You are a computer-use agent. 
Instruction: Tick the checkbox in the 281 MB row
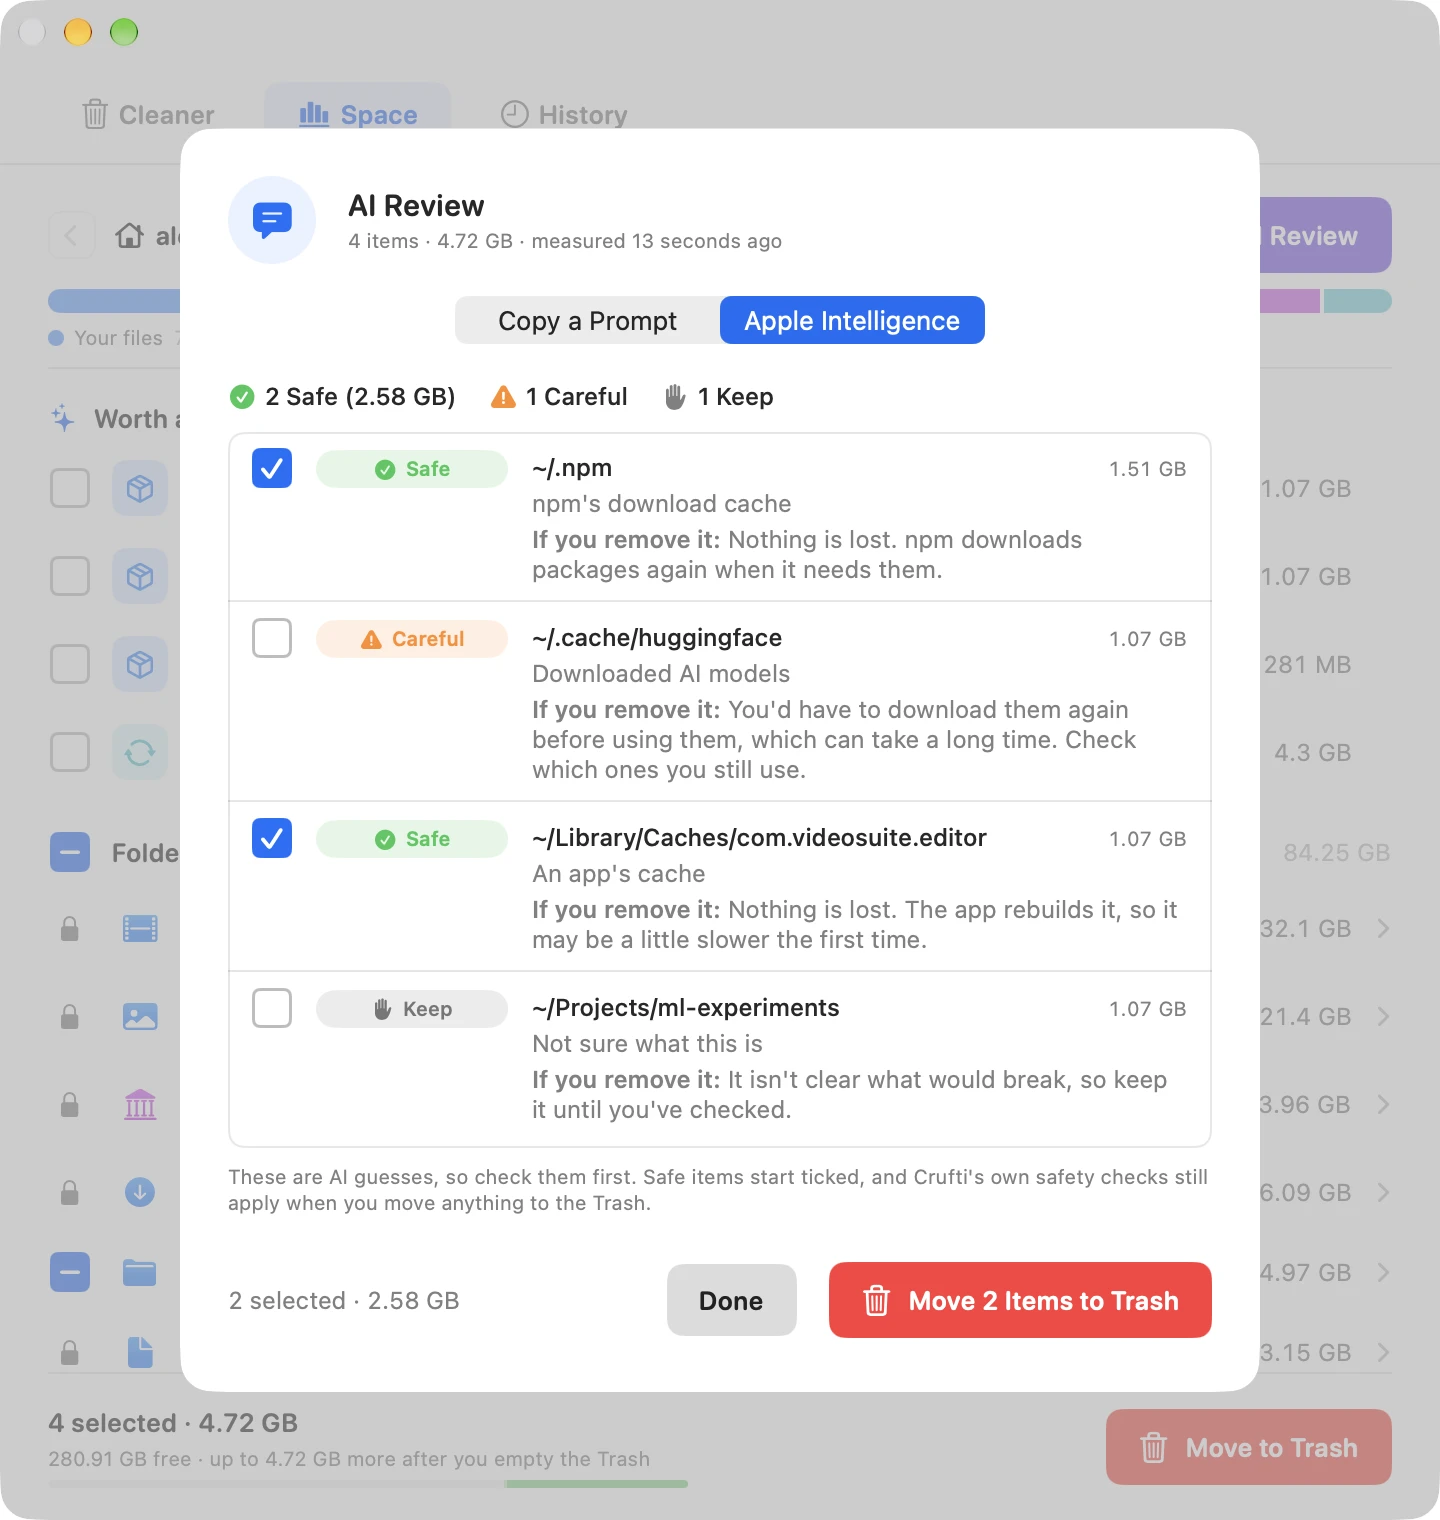[70, 664]
